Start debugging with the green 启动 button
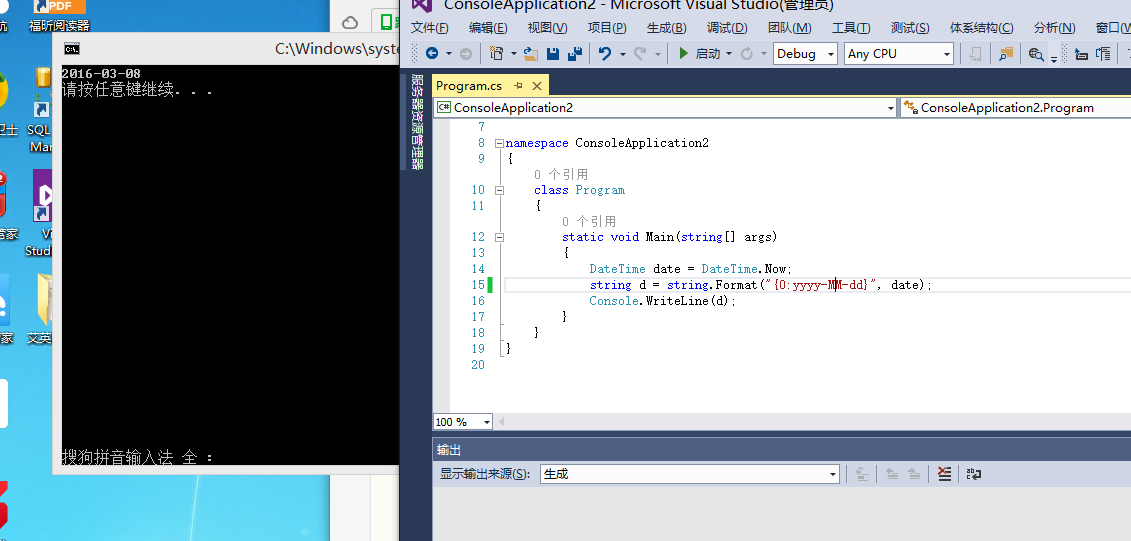 click(699, 53)
